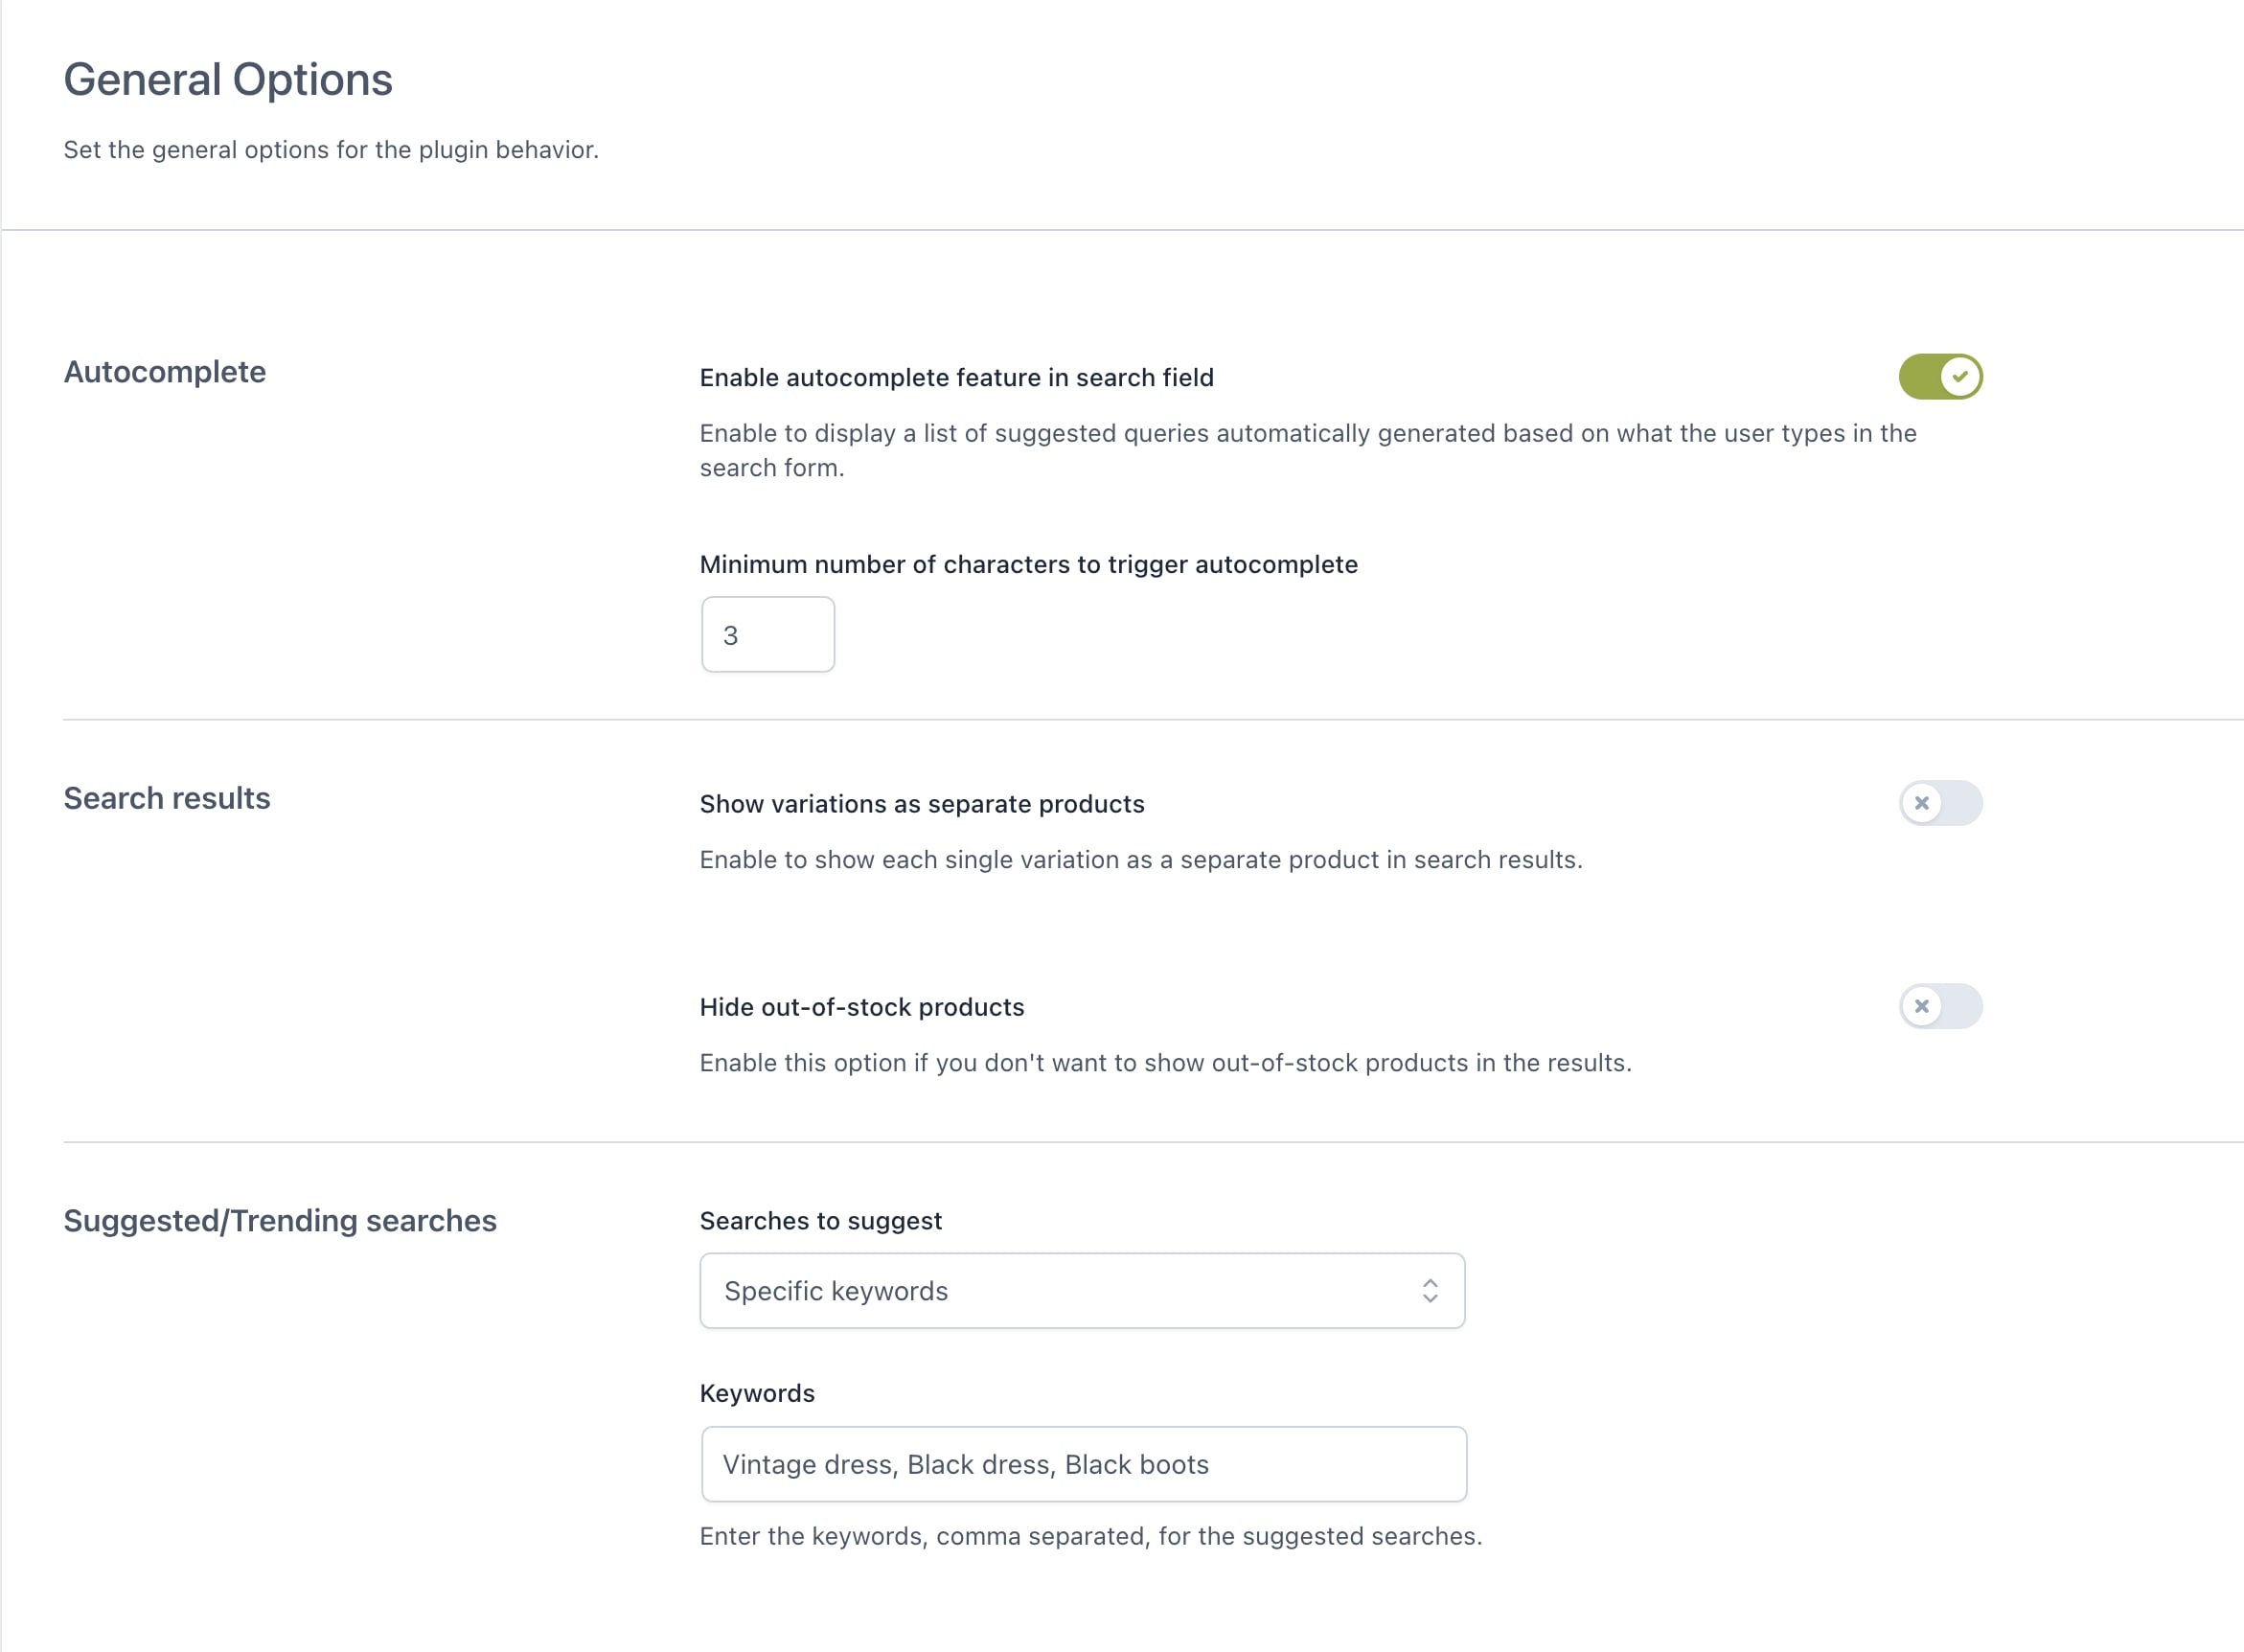Click the General Options page heading
This screenshot has height=1652, width=2244.
tap(228, 80)
